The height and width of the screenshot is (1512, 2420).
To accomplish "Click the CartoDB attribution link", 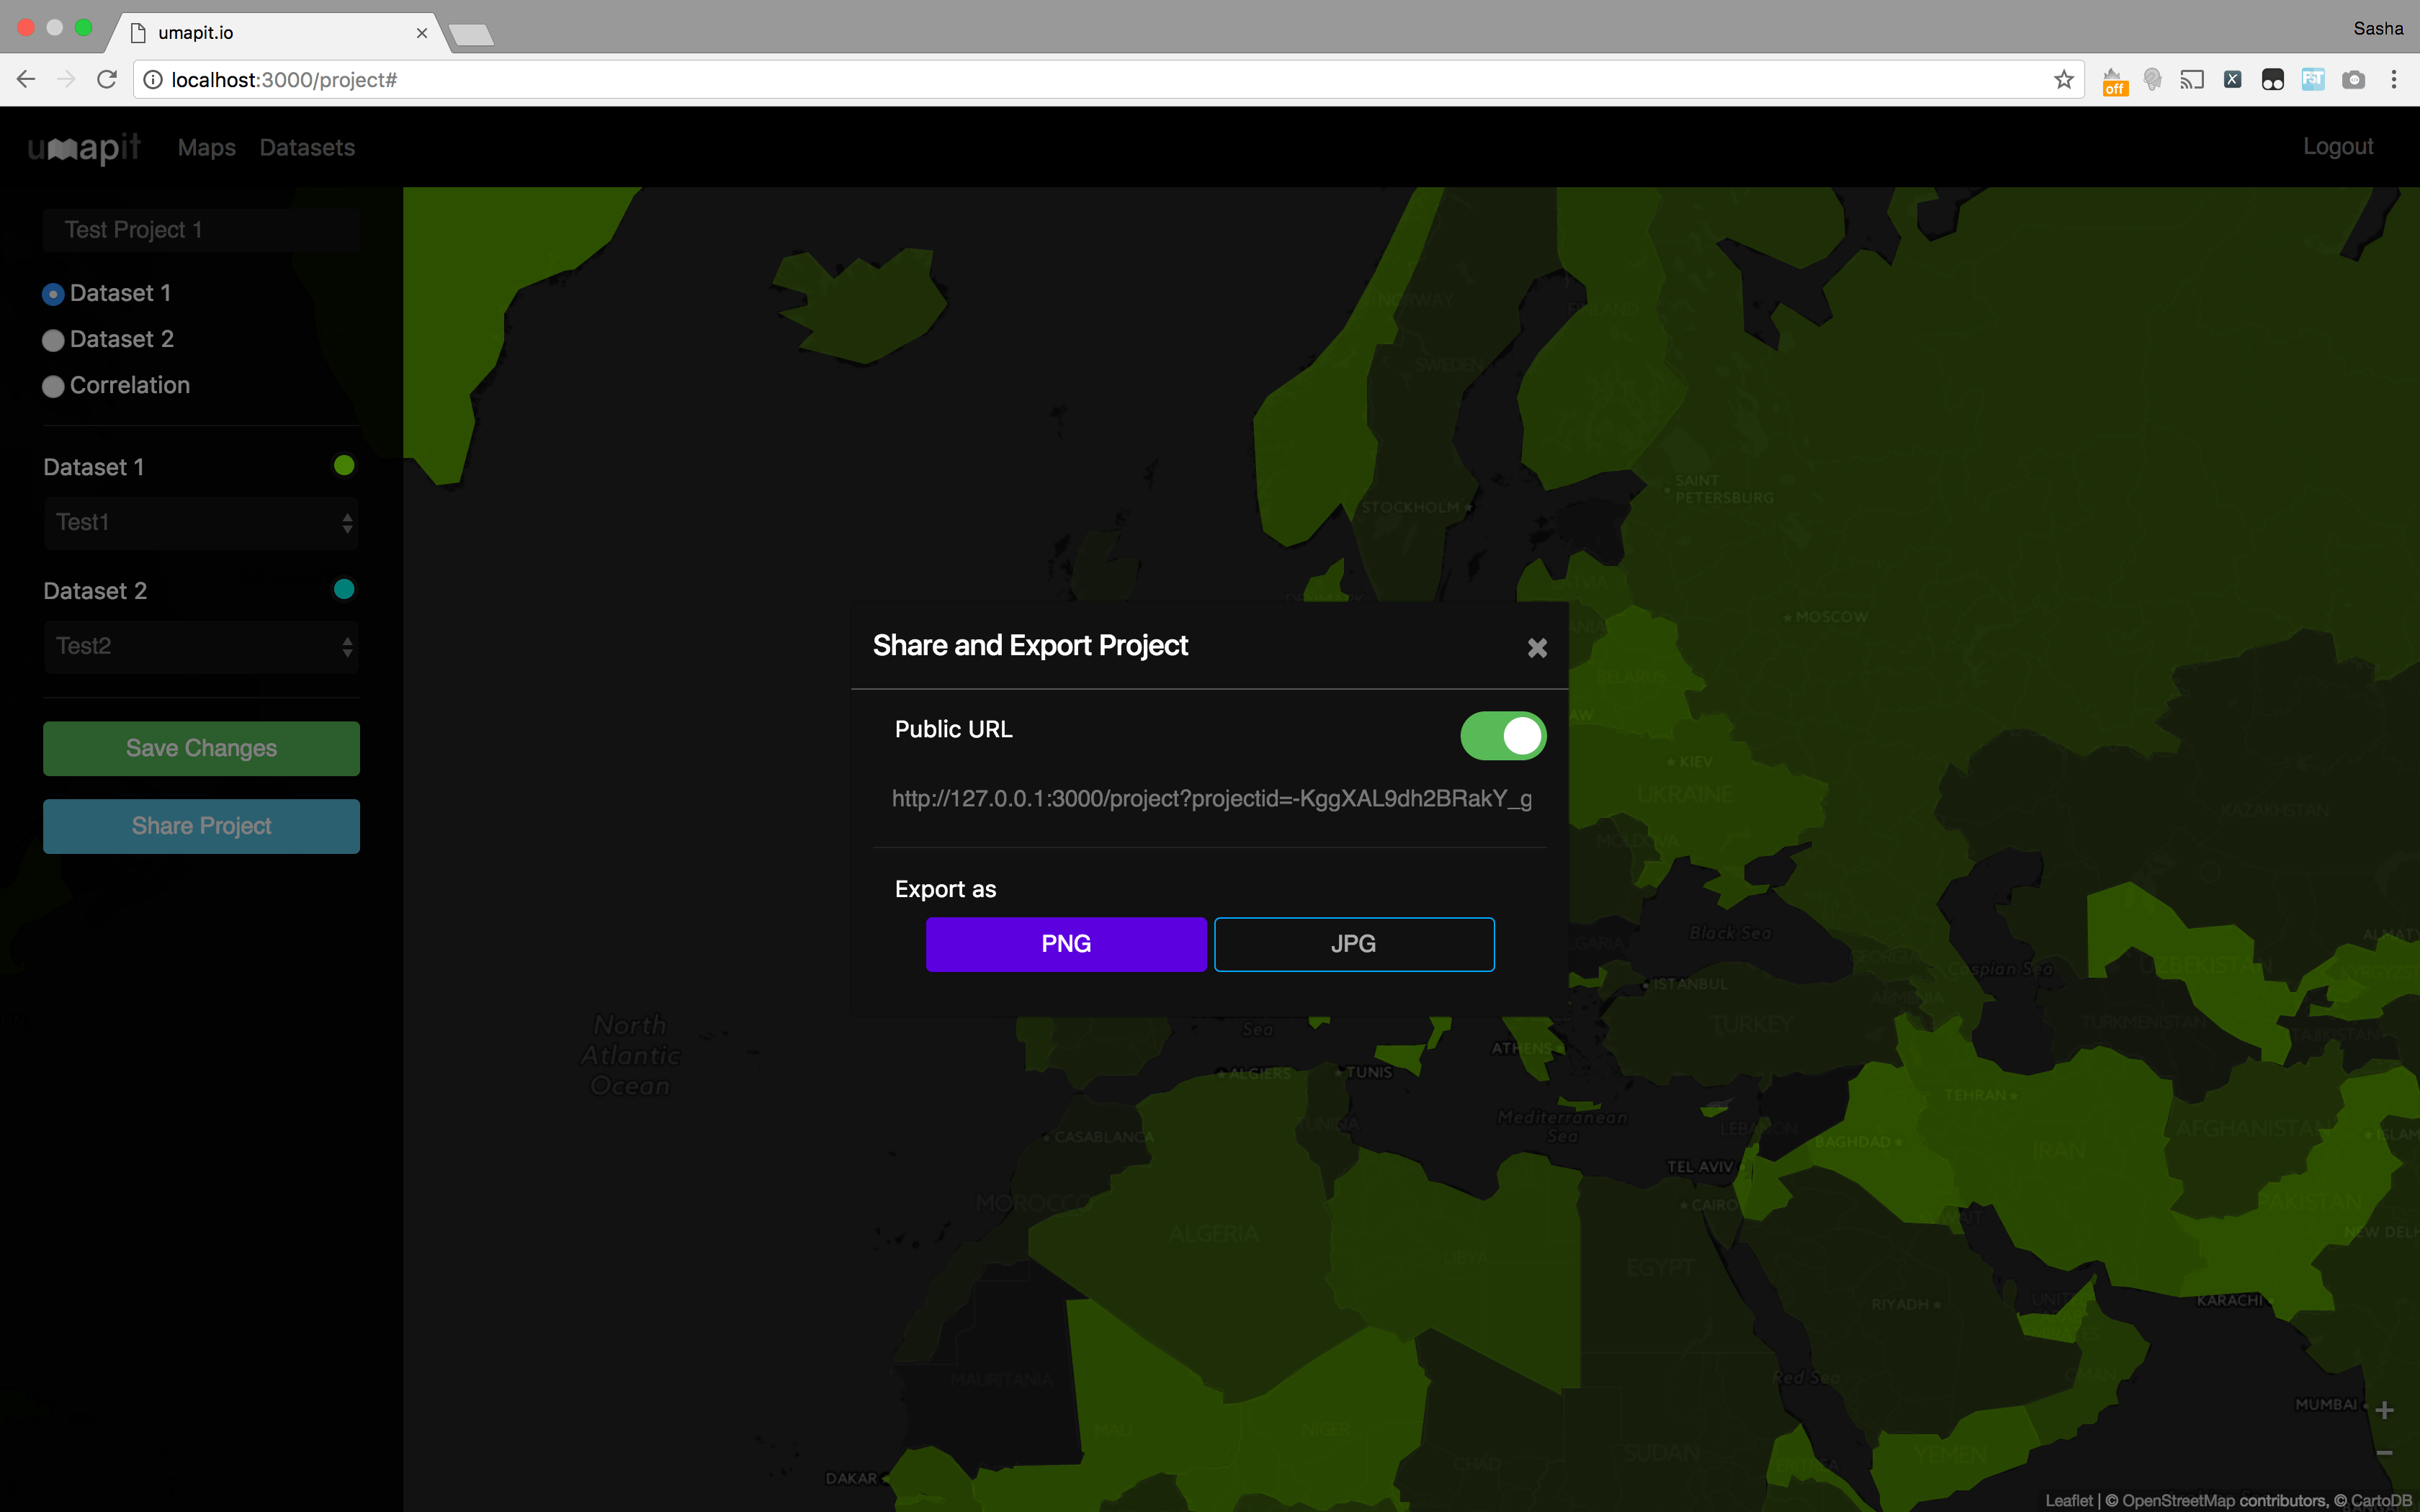I will coord(2381,1500).
